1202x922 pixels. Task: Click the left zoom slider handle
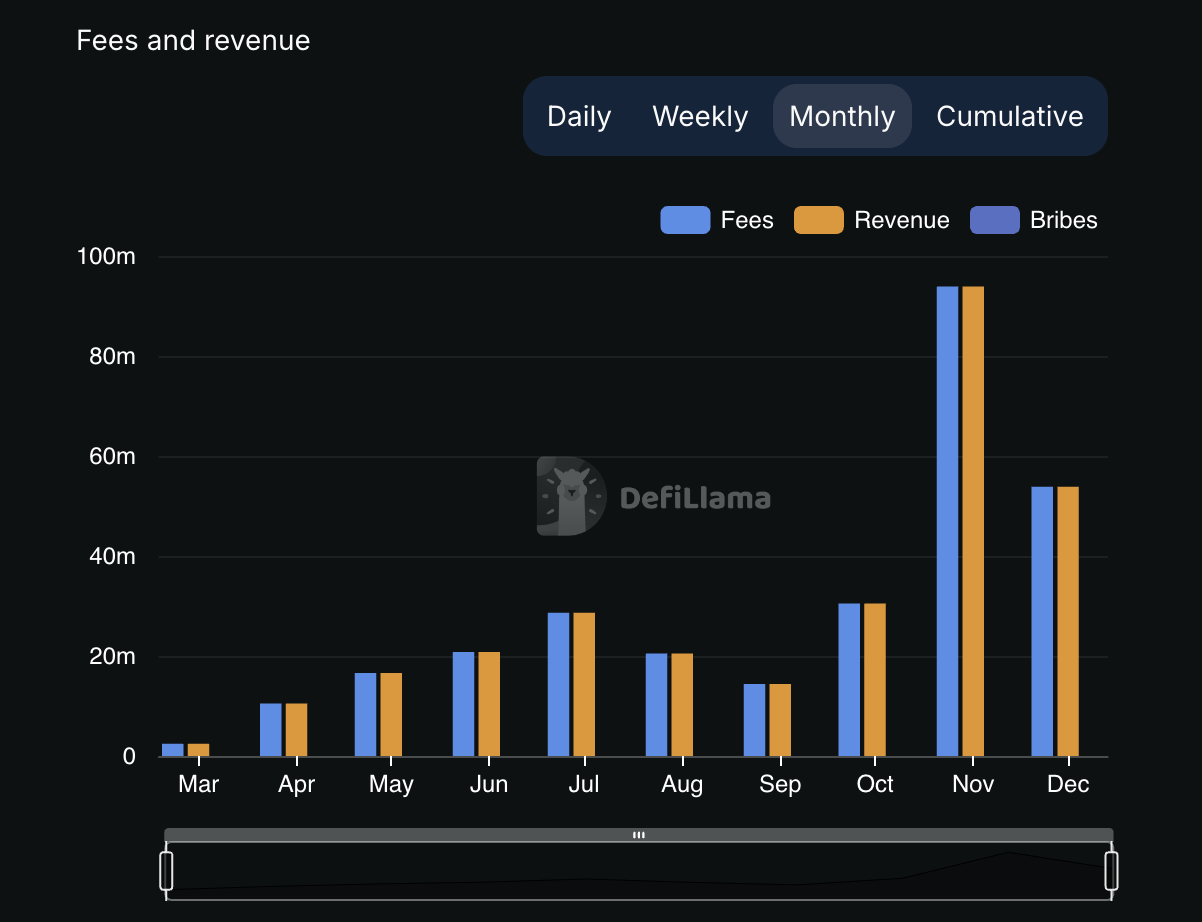tap(166, 870)
